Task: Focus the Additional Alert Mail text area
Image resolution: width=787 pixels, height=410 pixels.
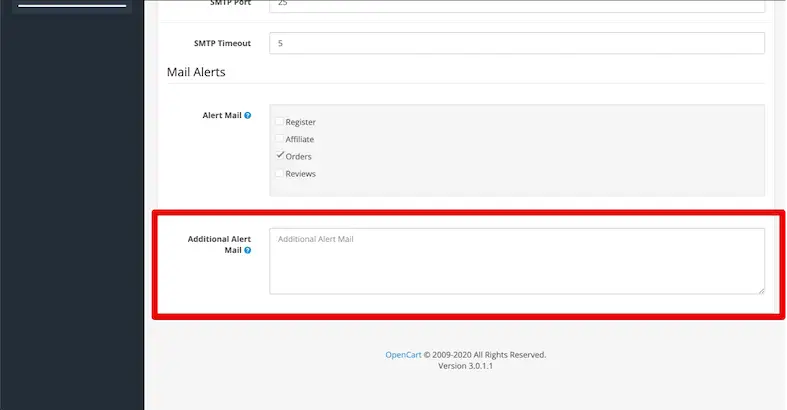Action: click(516, 261)
